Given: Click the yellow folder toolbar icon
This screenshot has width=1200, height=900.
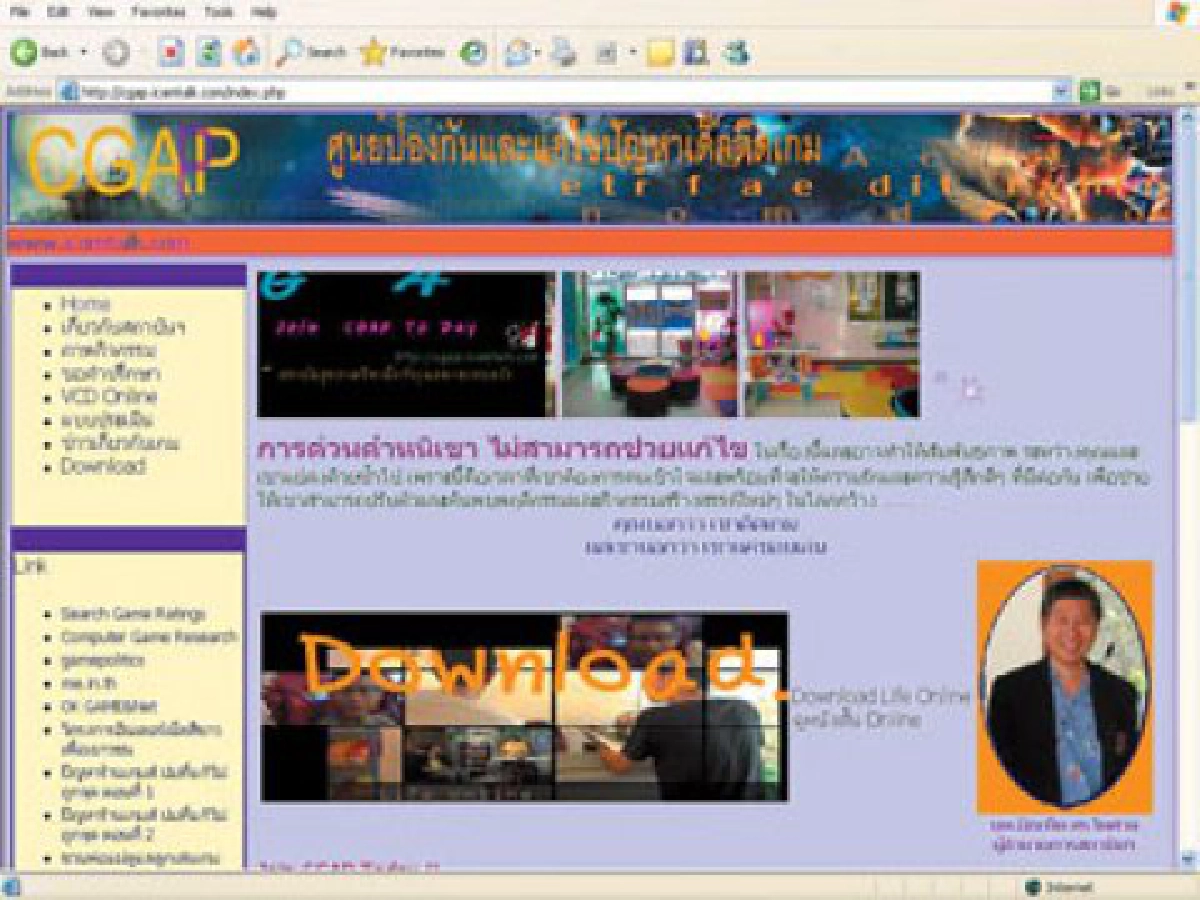Looking at the screenshot, I should point(659,53).
